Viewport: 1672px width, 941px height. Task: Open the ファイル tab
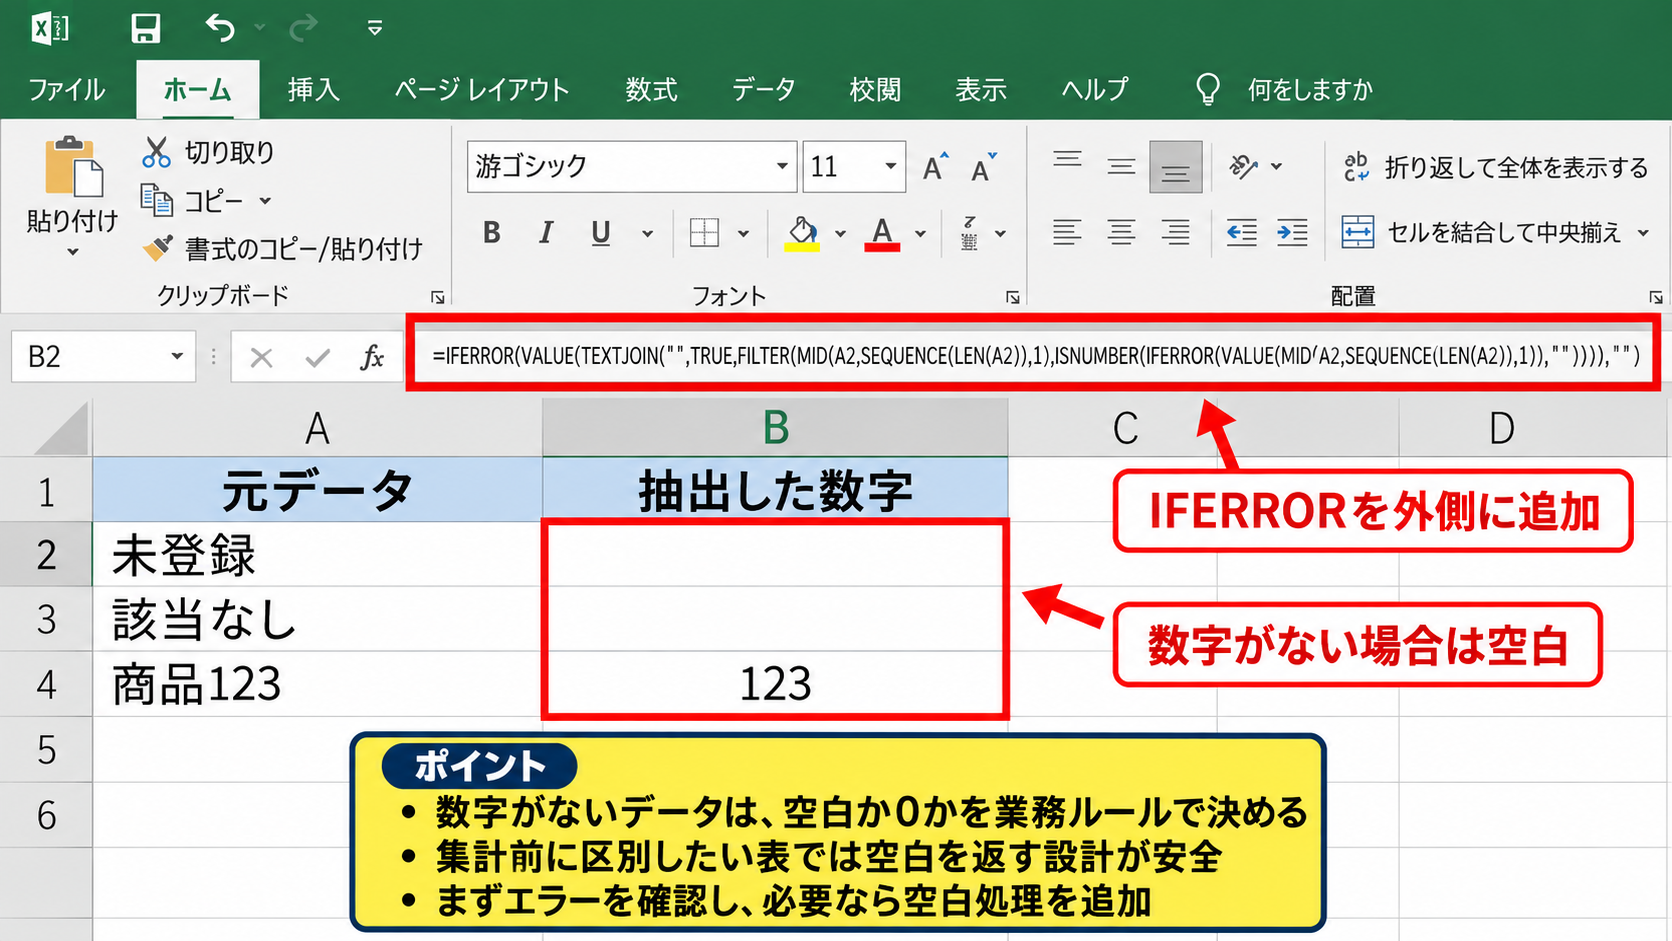[66, 90]
